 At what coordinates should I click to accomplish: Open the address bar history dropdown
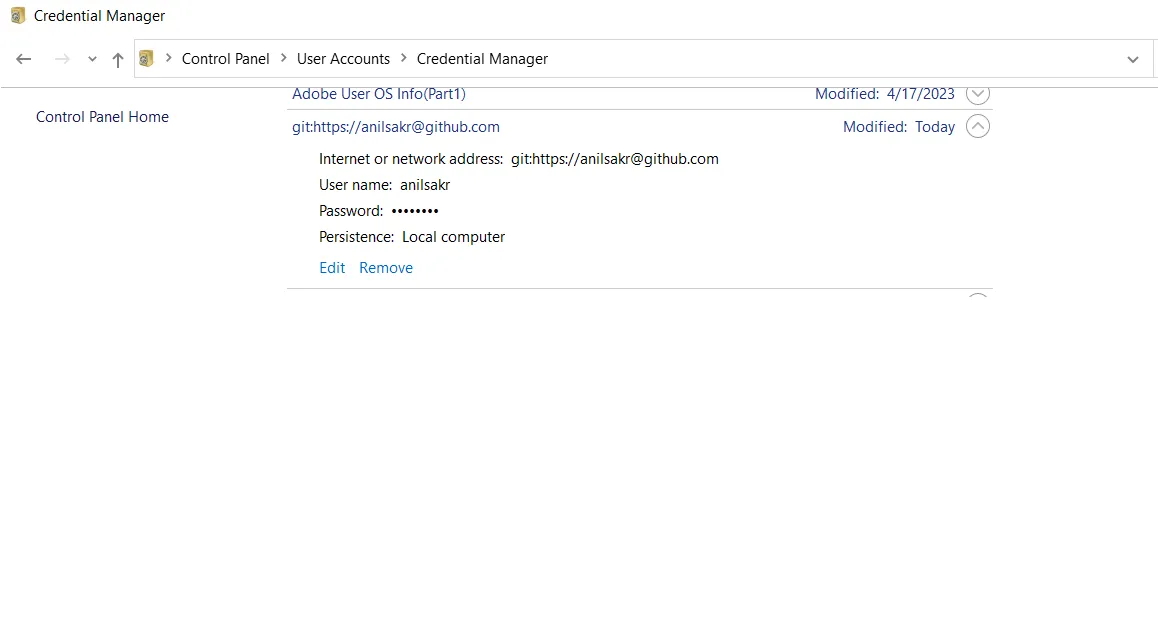coord(1133,59)
